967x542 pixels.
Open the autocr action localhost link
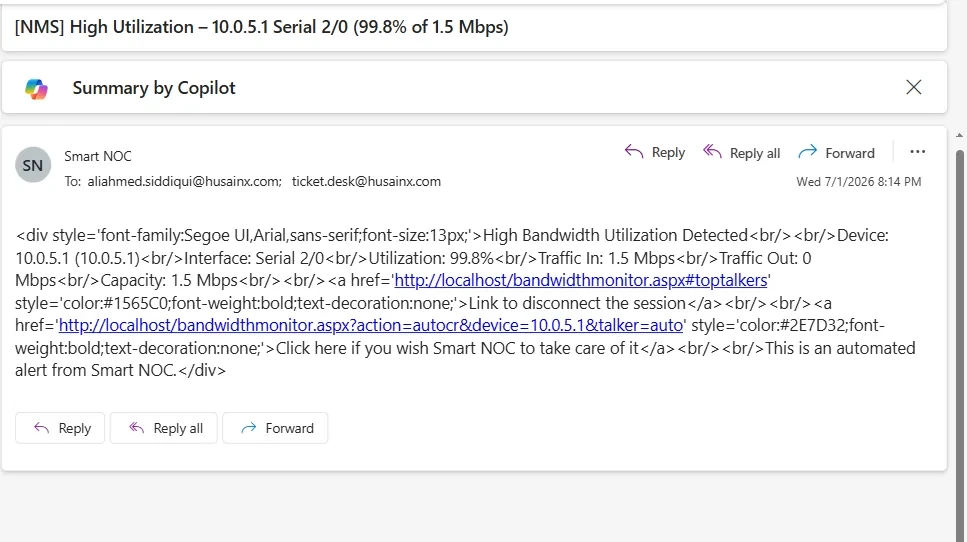[371, 326]
